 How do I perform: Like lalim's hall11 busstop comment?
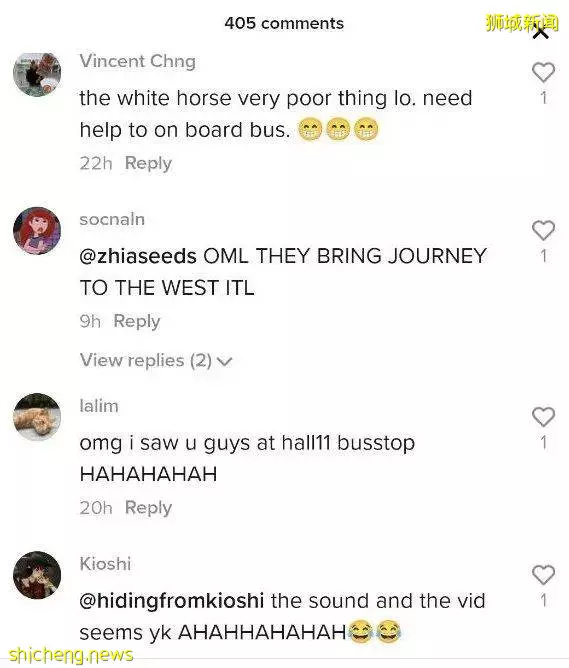(x=543, y=417)
